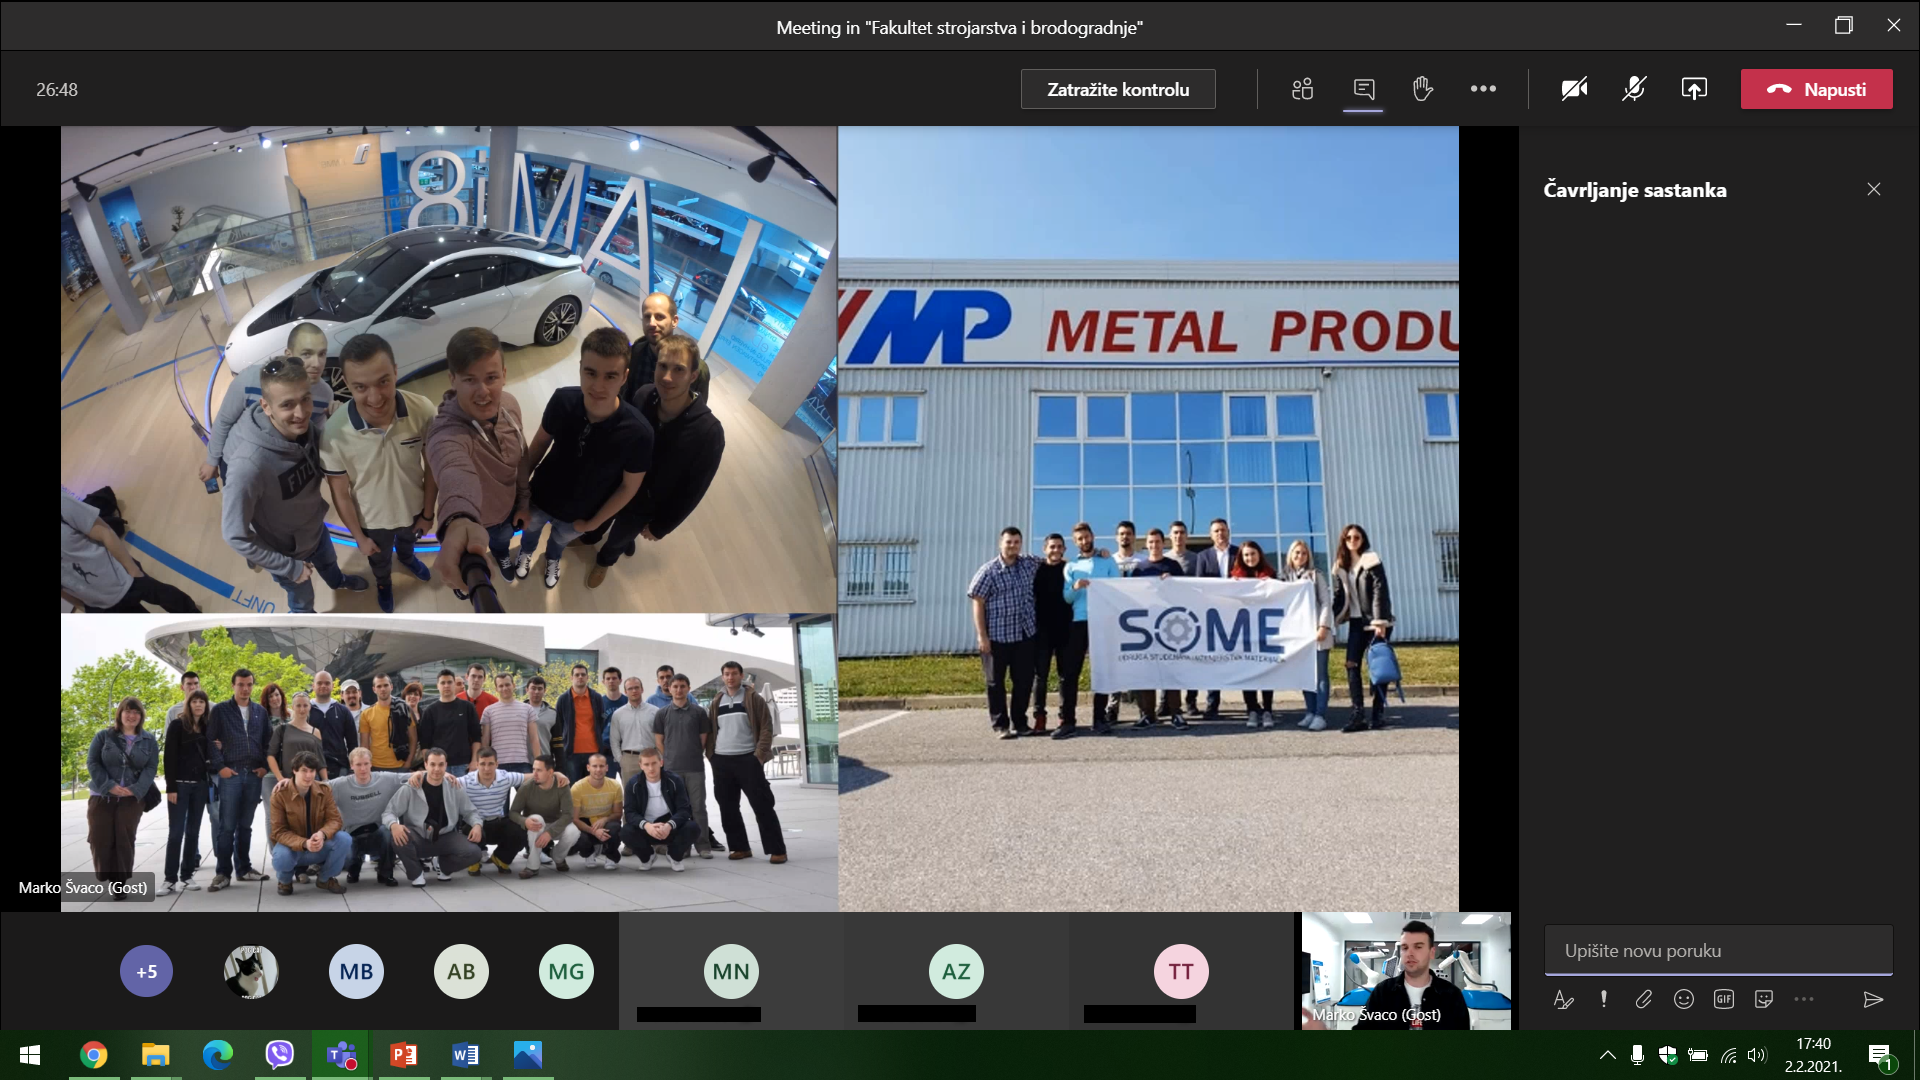This screenshot has height=1080, width=1920.
Task: Select participant avatar MB
Action: tap(356, 971)
